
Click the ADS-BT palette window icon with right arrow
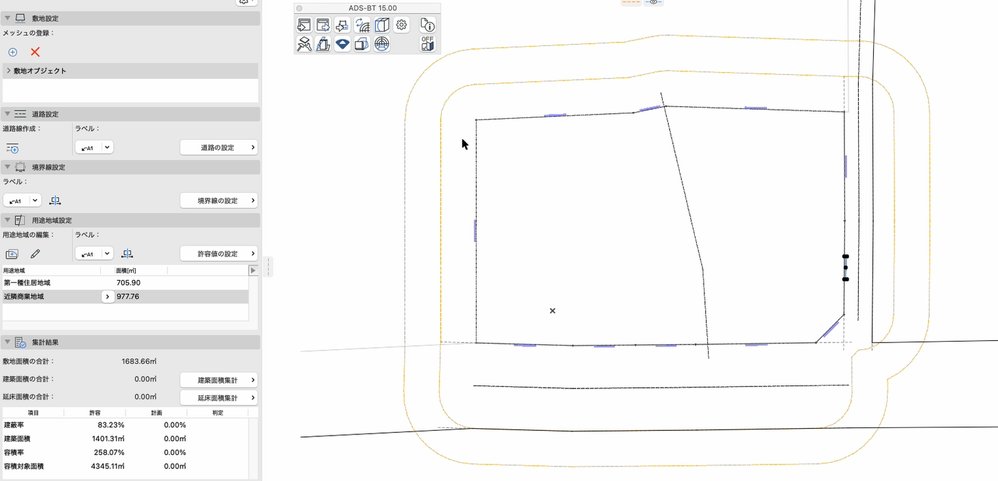(323, 25)
